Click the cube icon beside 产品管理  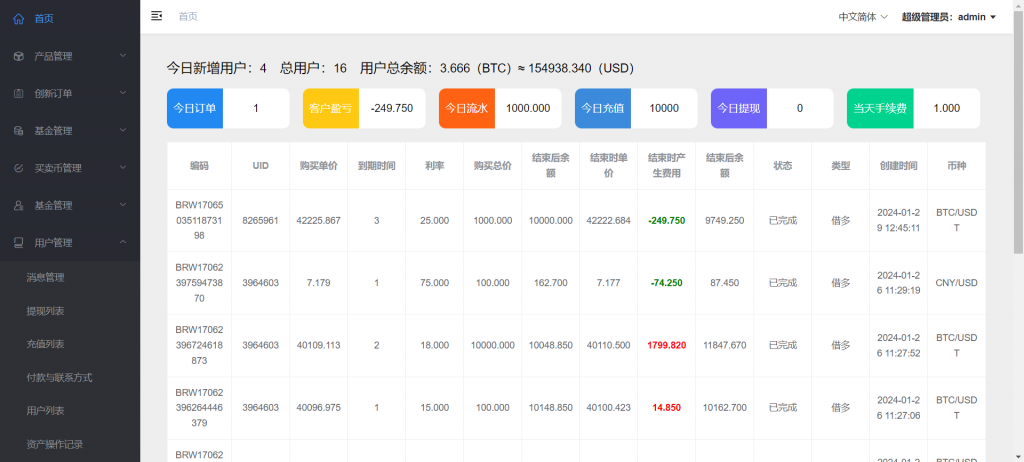pyautogui.click(x=18, y=56)
